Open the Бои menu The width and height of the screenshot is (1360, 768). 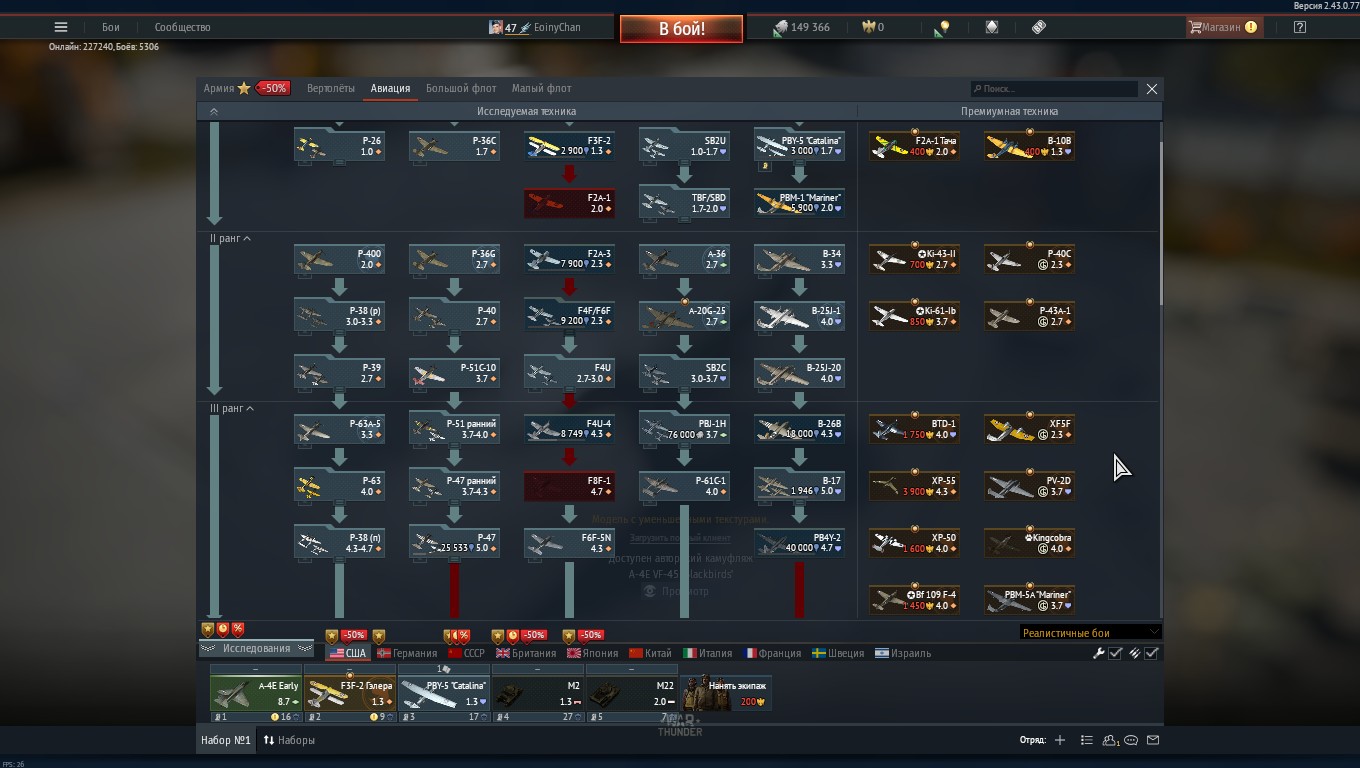coord(111,28)
